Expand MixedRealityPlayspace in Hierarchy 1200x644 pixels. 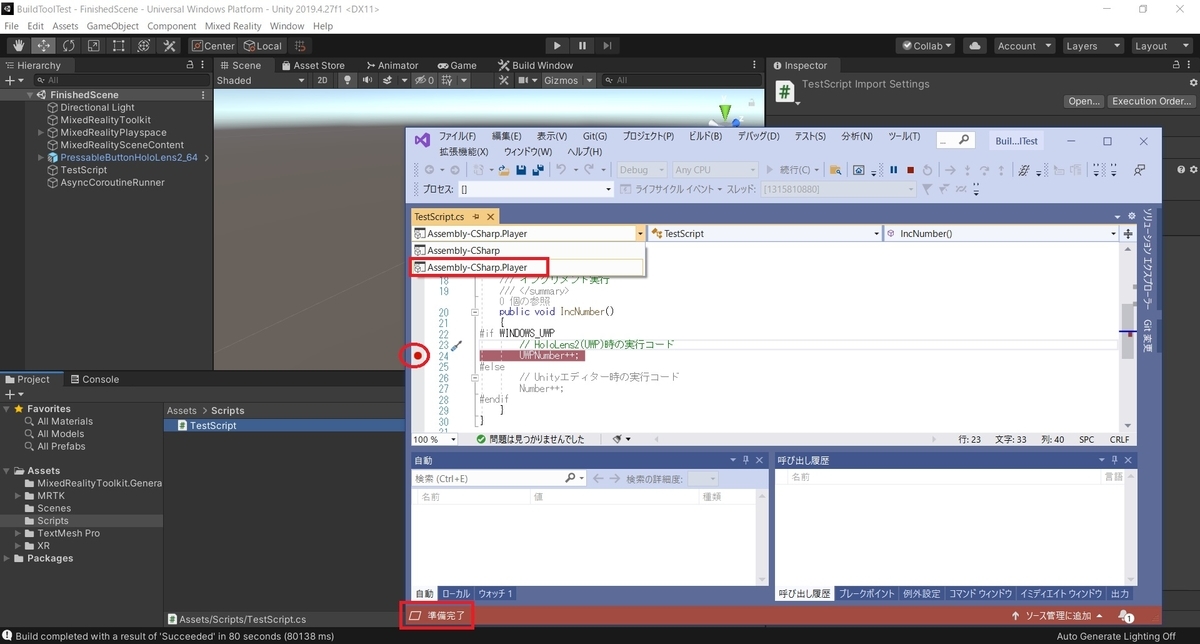pyautogui.click(x=41, y=132)
